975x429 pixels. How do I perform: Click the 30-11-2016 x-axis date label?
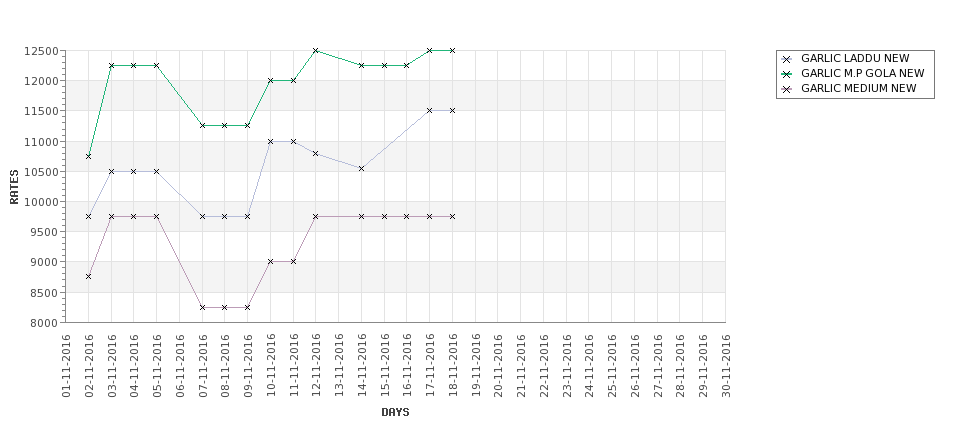[726, 366]
